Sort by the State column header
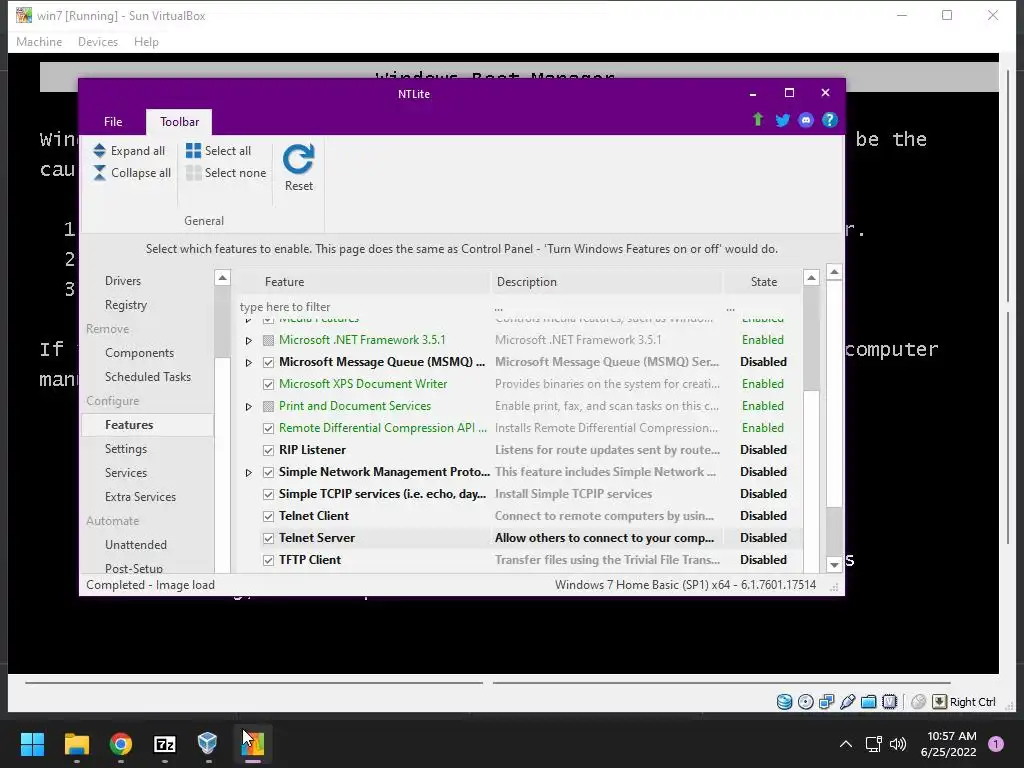1024x768 pixels. [763, 281]
